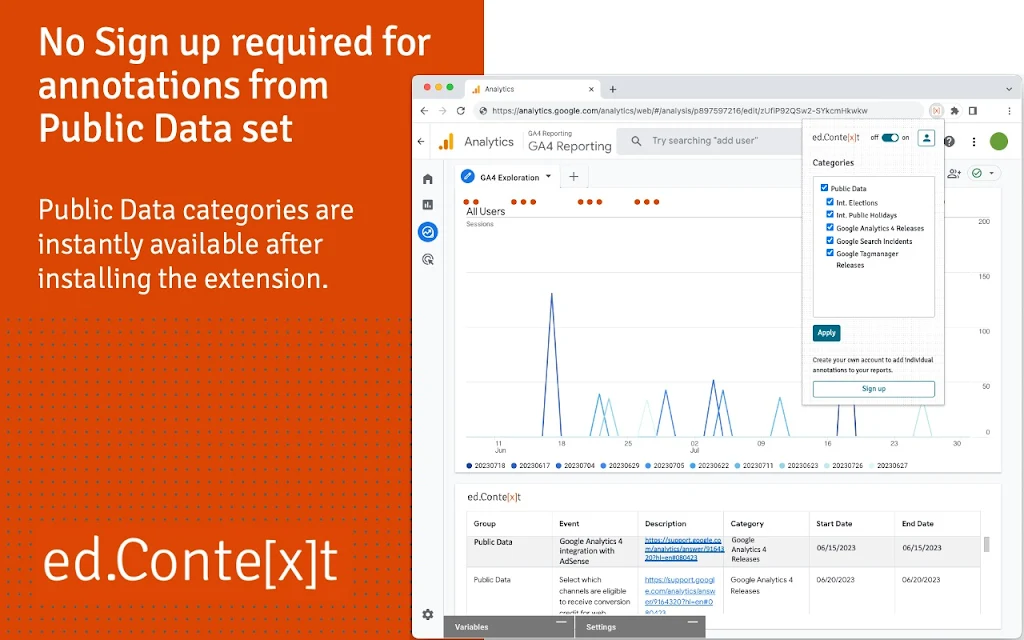The height and width of the screenshot is (640, 1024).
Task: Minimize the Settings panel
Action: click(x=693, y=622)
